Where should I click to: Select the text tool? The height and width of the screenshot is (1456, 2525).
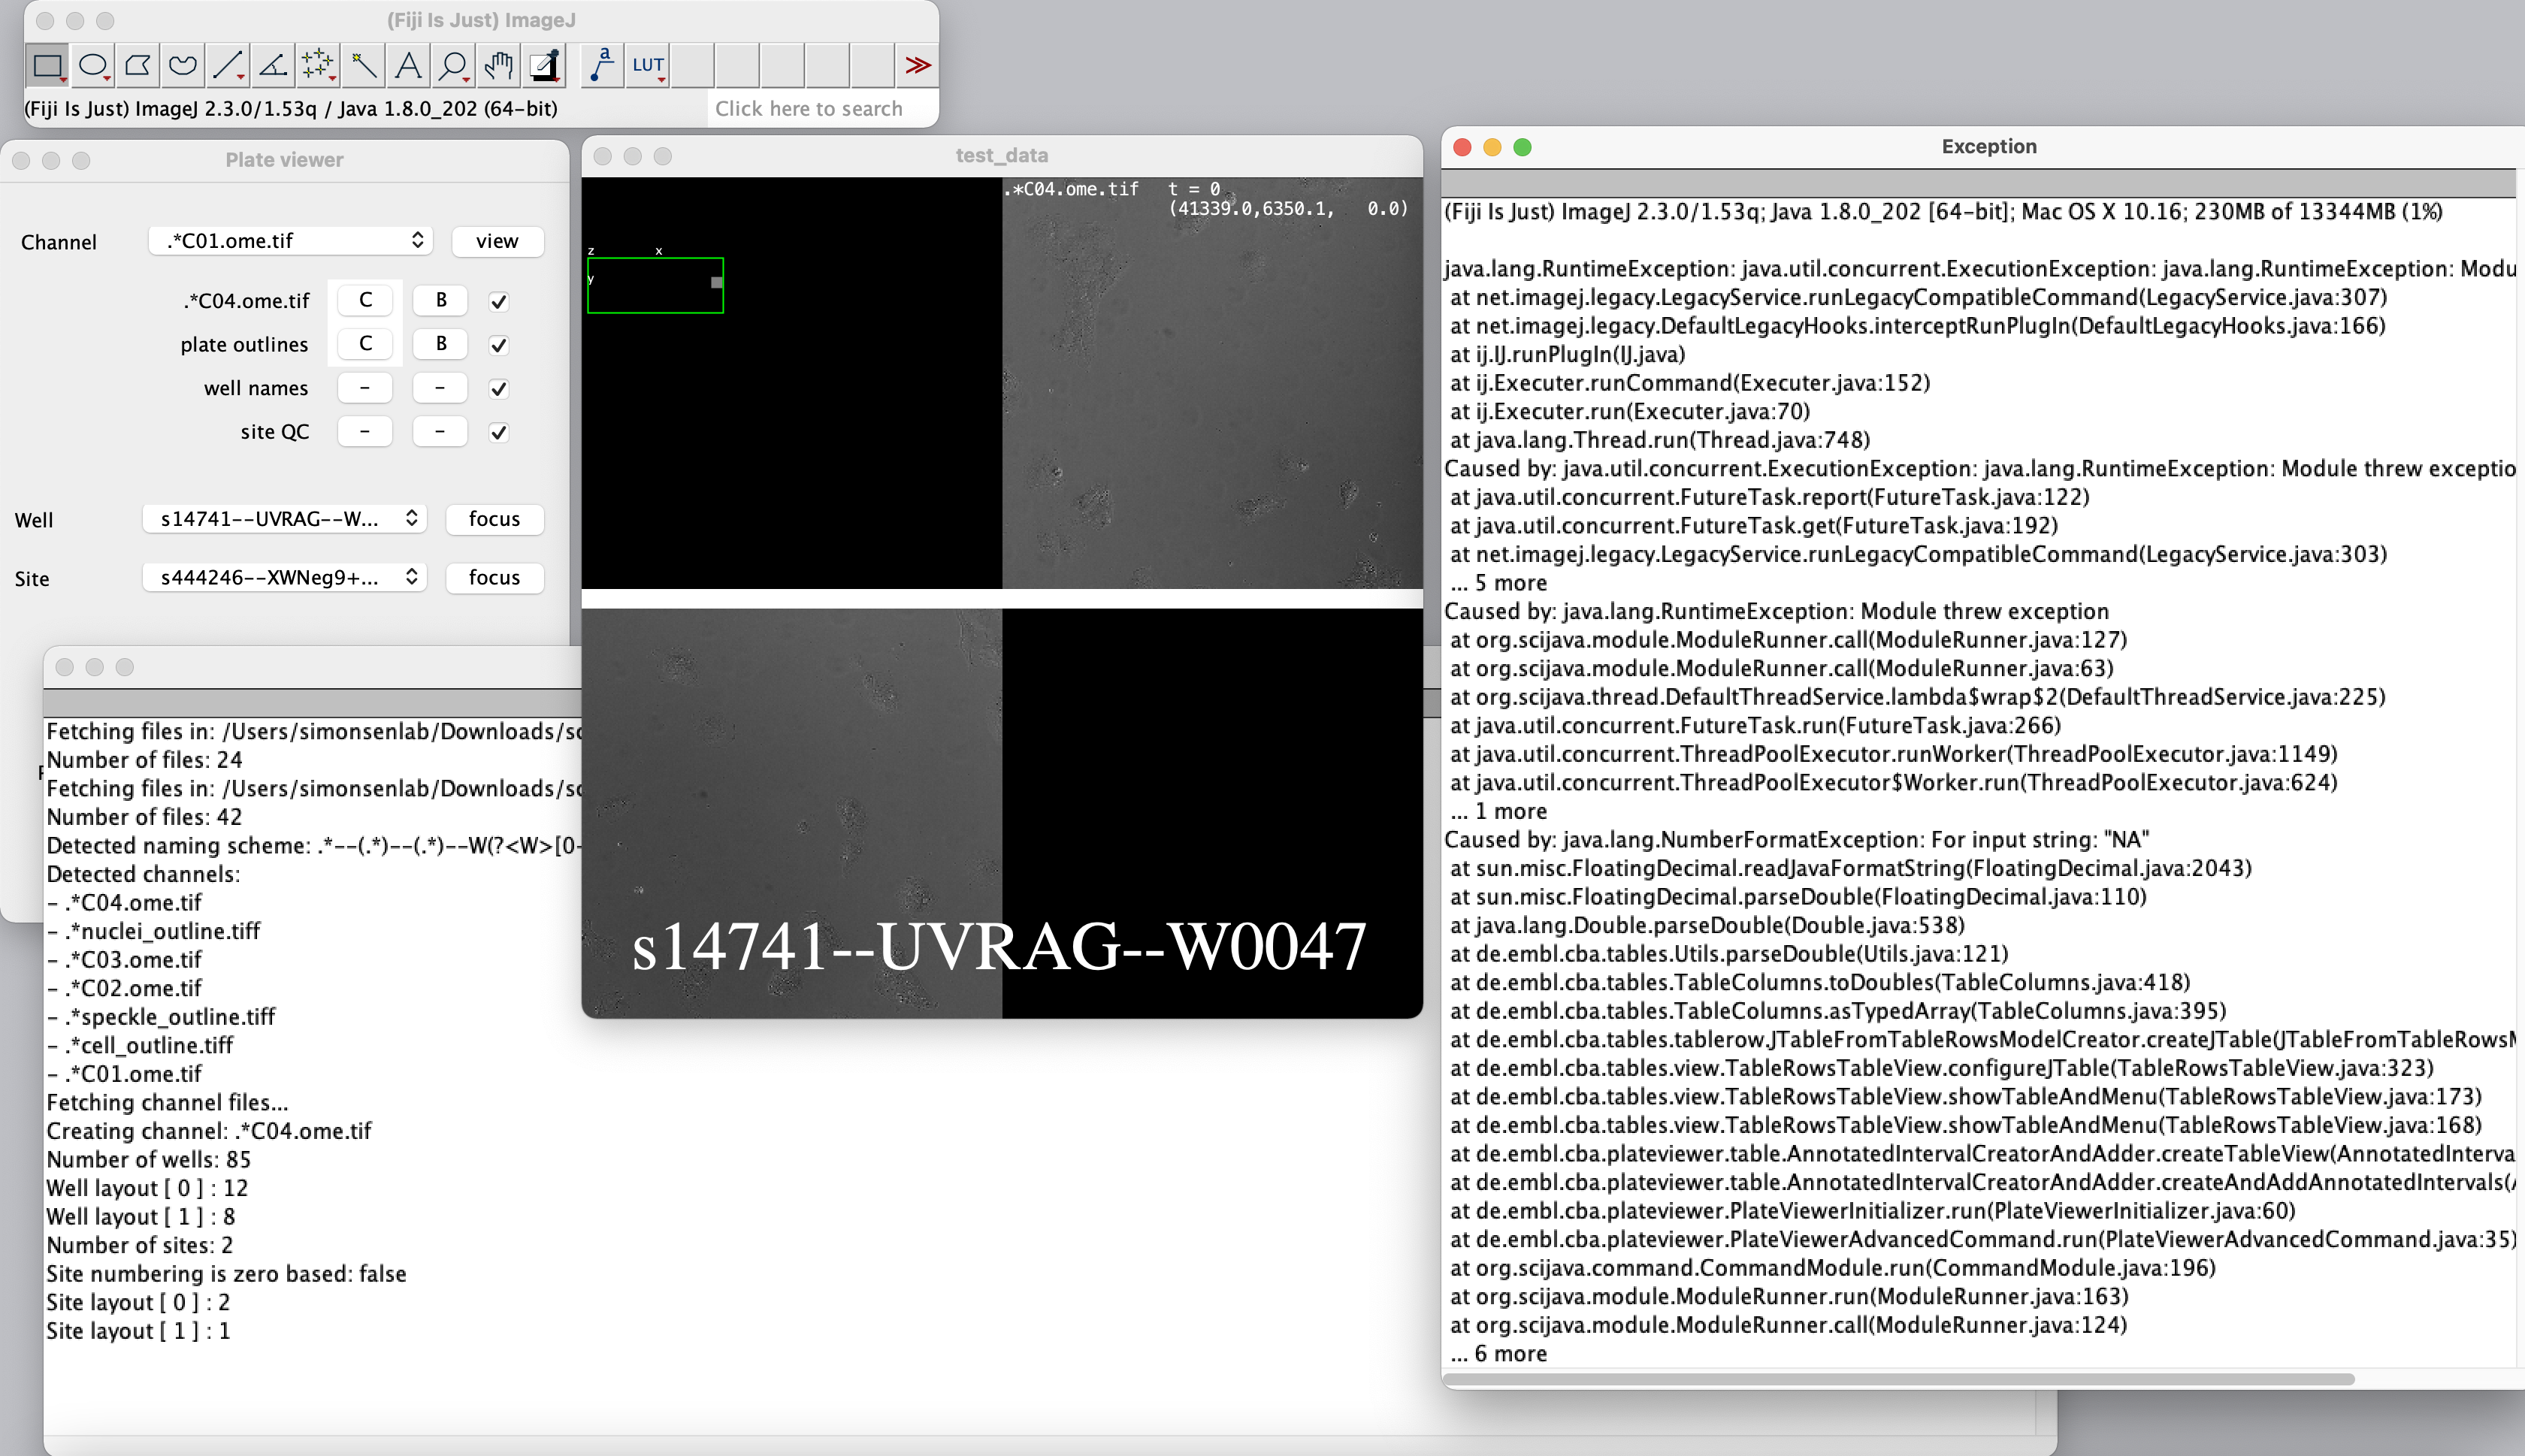coord(408,65)
